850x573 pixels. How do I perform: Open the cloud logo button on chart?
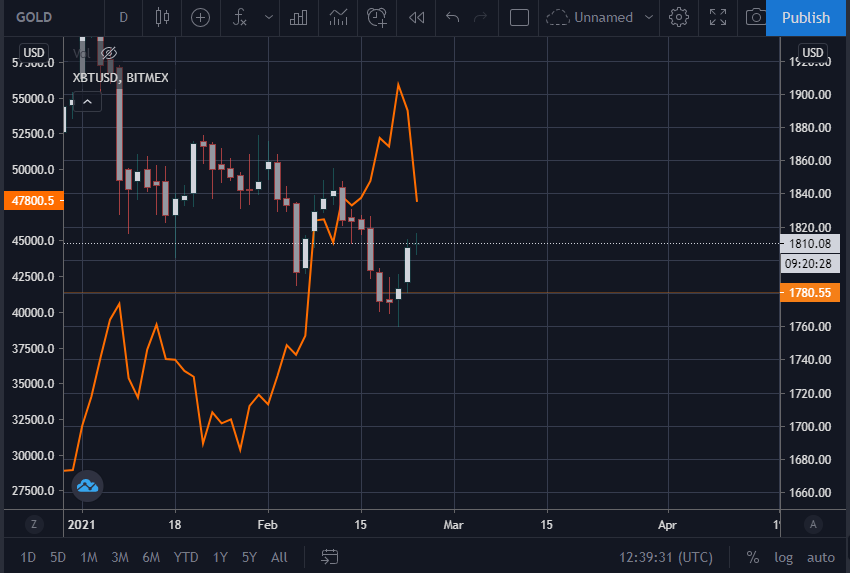(x=87, y=486)
